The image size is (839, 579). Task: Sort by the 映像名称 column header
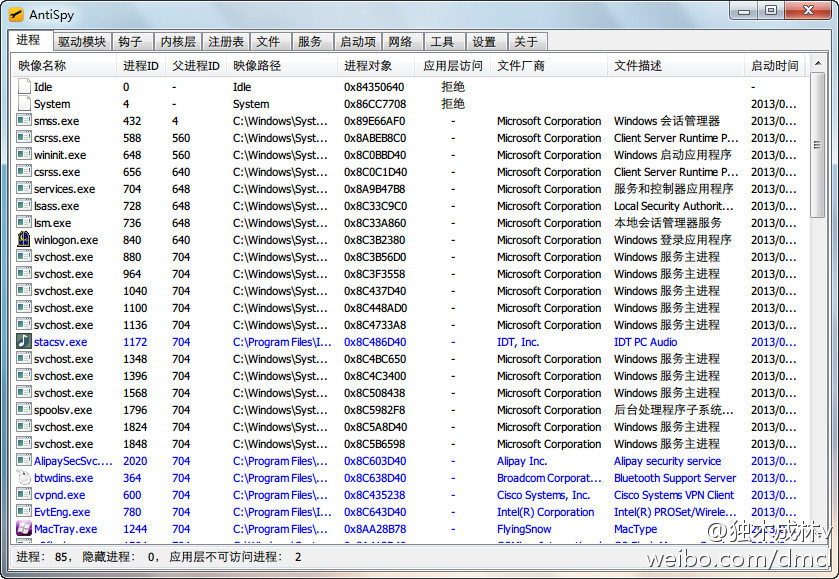click(x=42, y=66)
